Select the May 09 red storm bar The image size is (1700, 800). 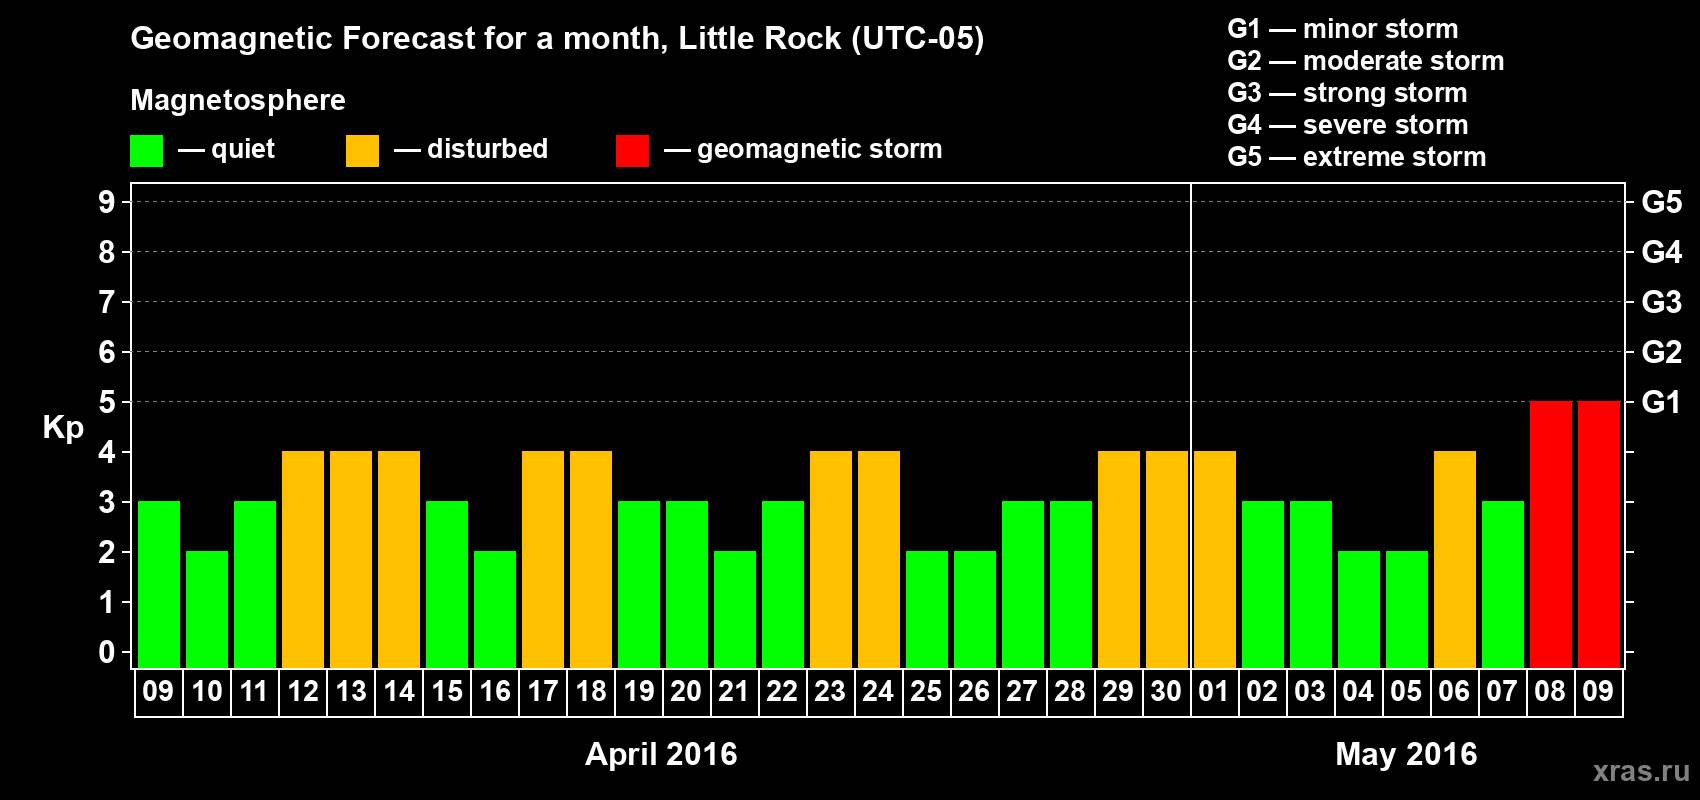[x=1599, y=534]
